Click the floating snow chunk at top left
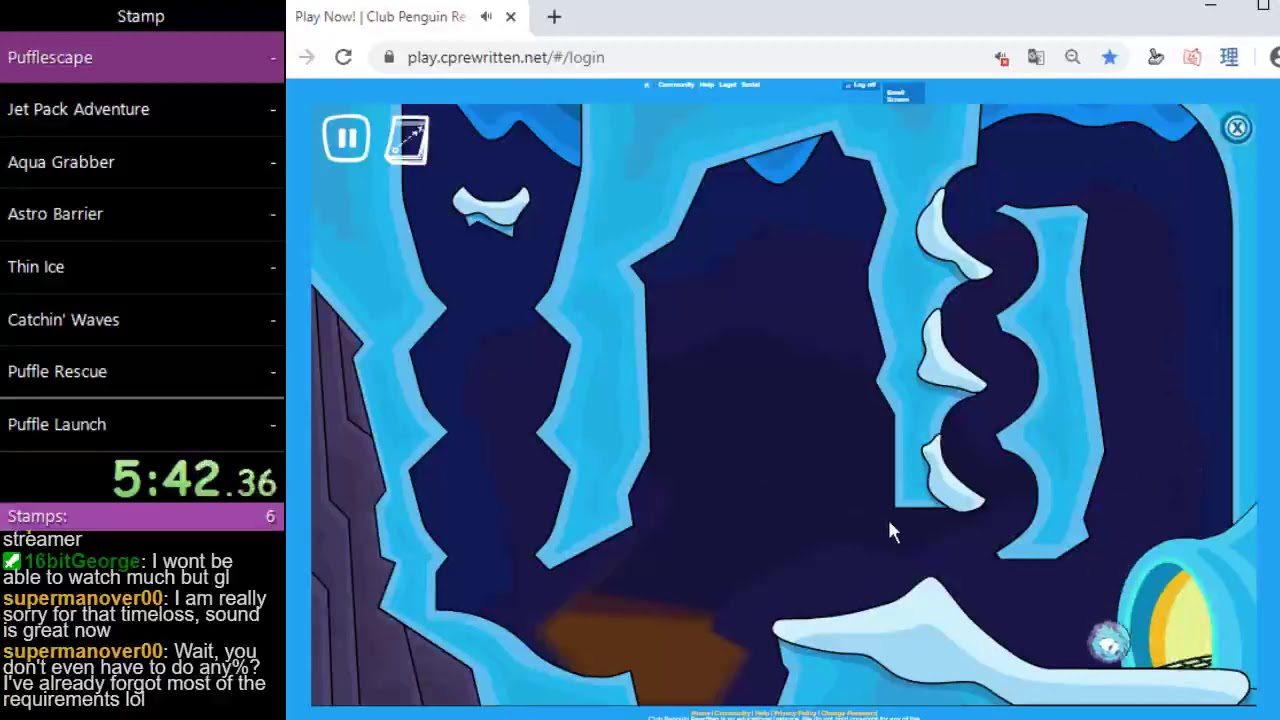Viewport: 1280px width, 720px height. point(491,209)
